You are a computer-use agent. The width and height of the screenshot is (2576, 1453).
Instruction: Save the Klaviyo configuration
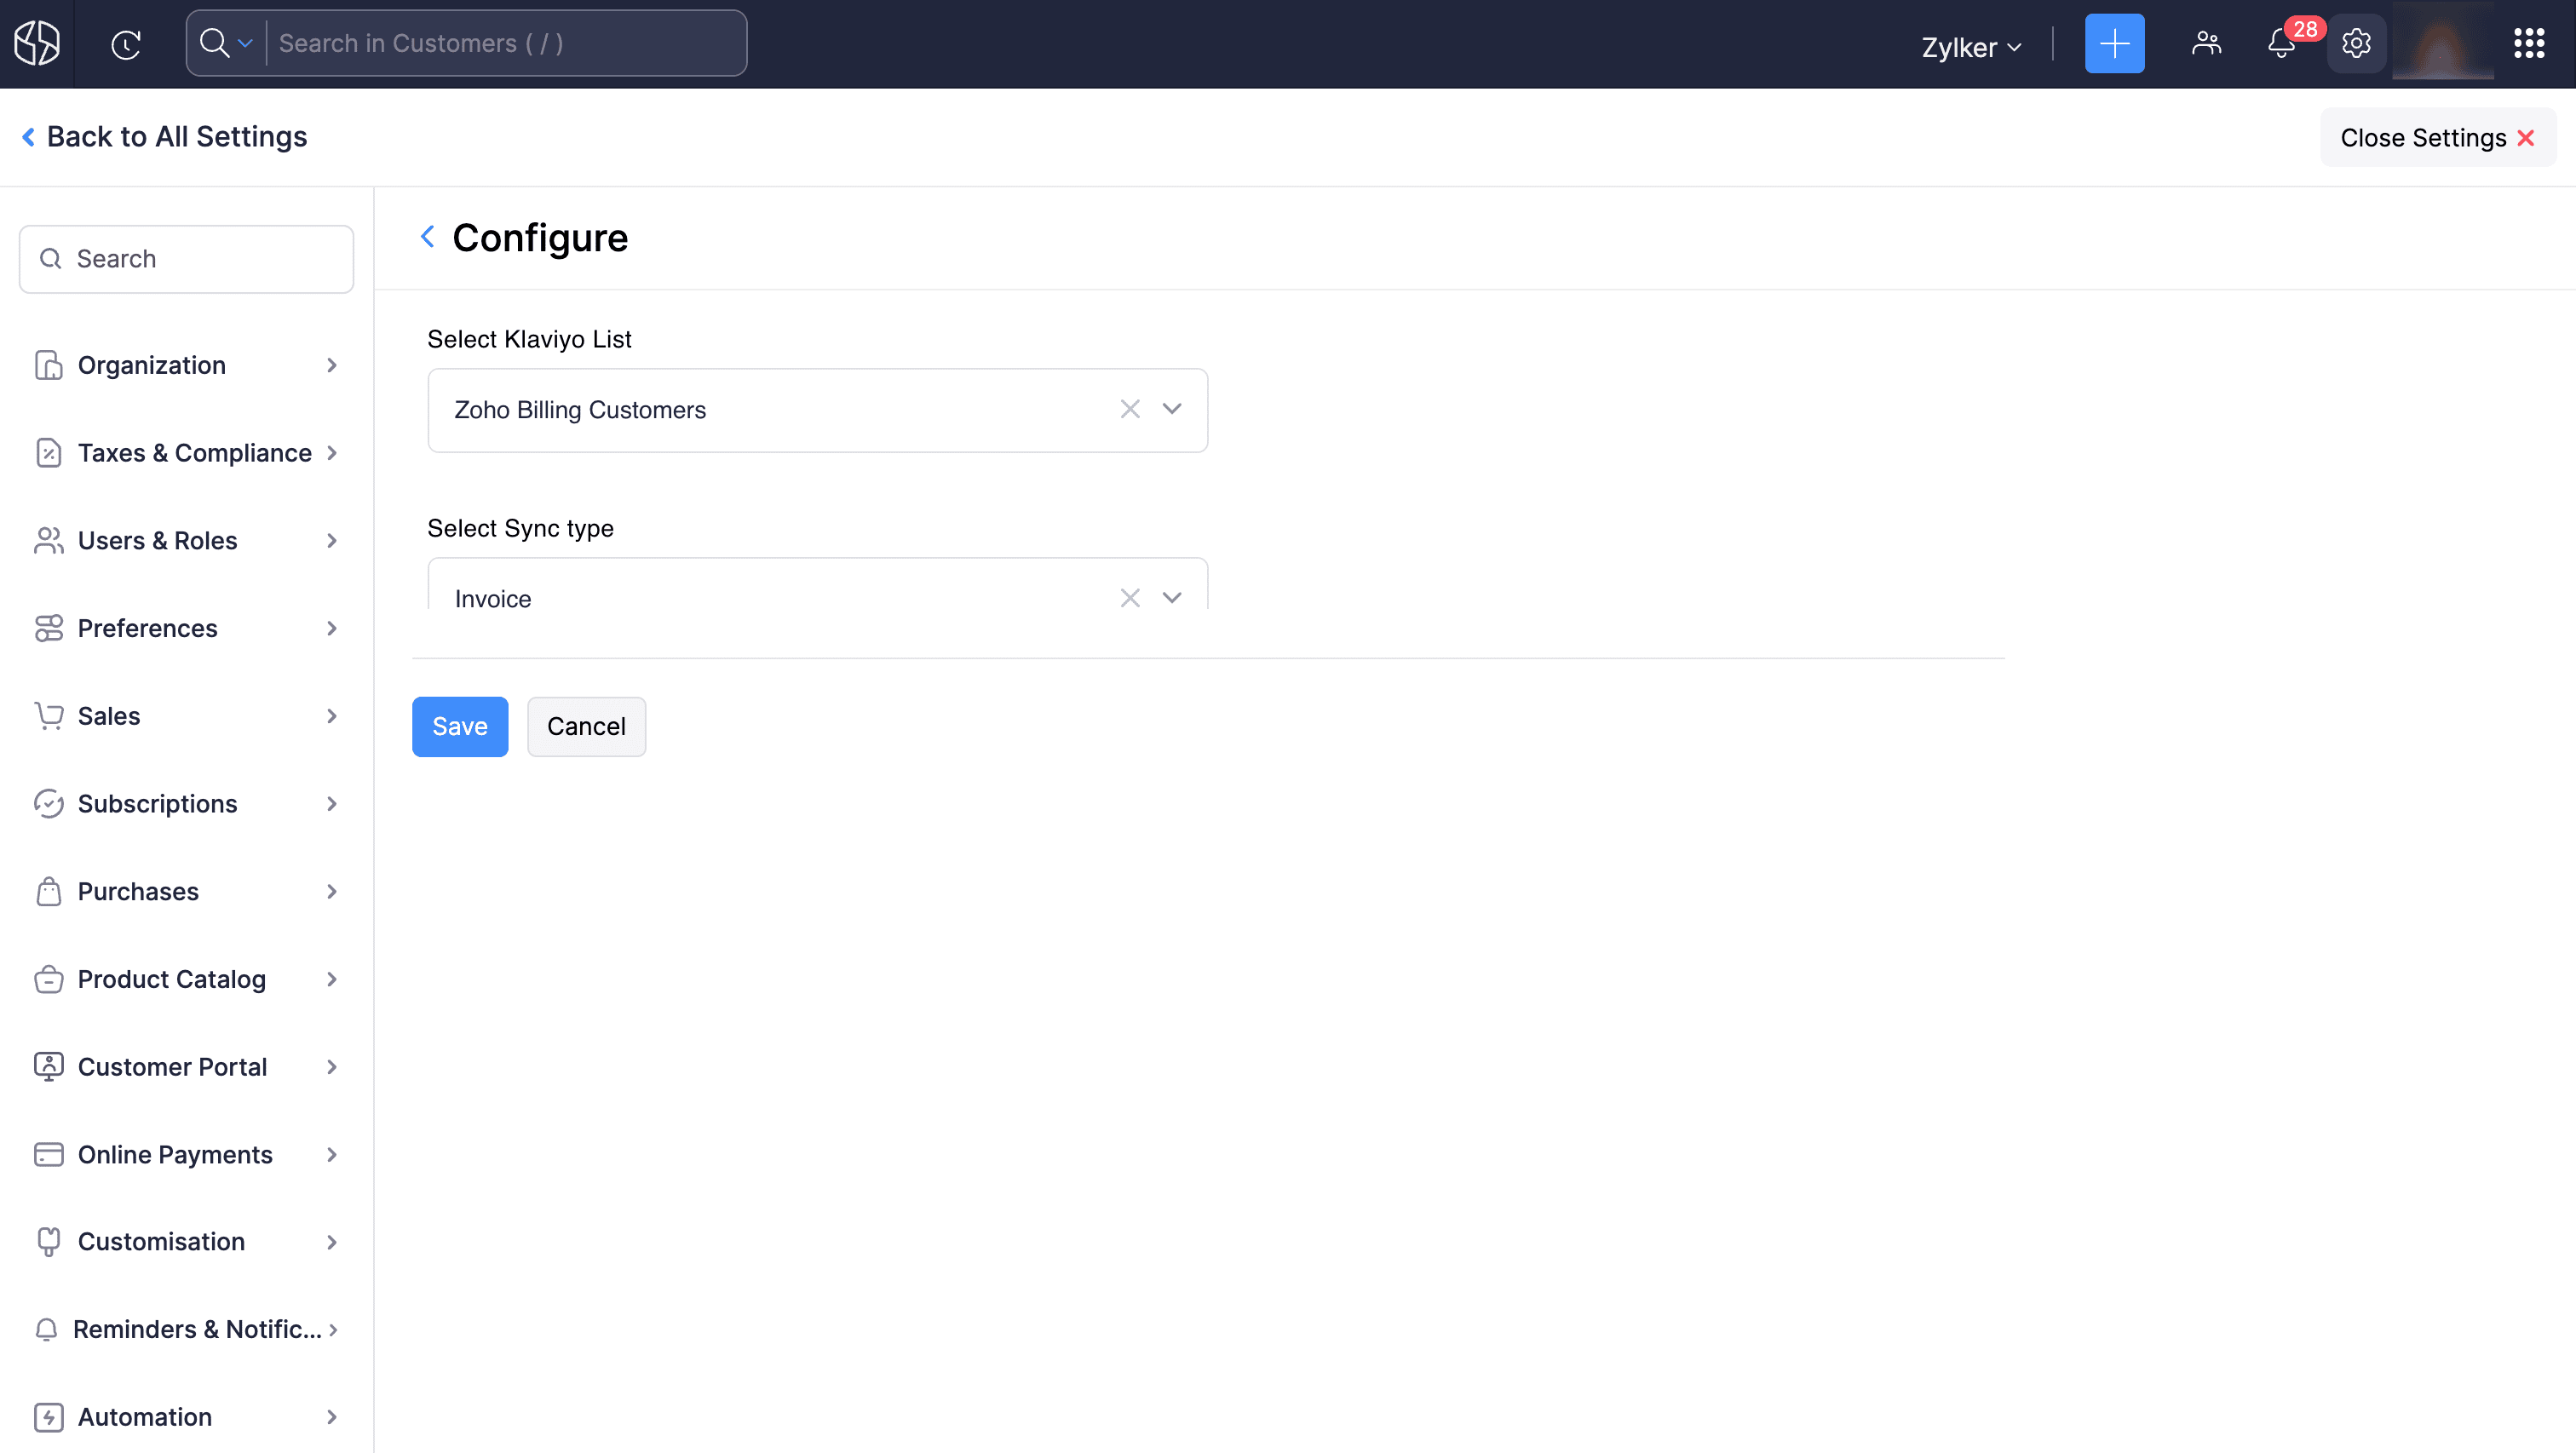pos(459,727)
